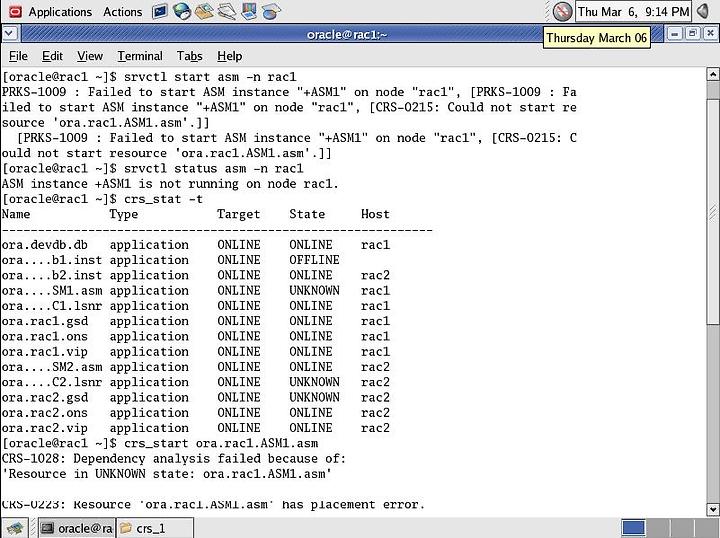Launch the web browser globe-and-mouse icon
Viewport: 720px width, 538px height.
(x=182, y=11)
